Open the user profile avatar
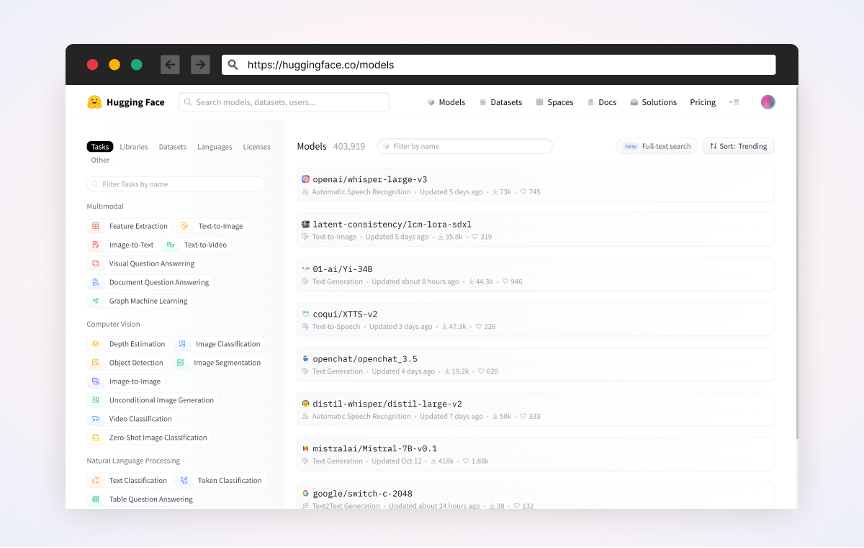This screenshot has width=864, height=548. click(x=768, y=102)
